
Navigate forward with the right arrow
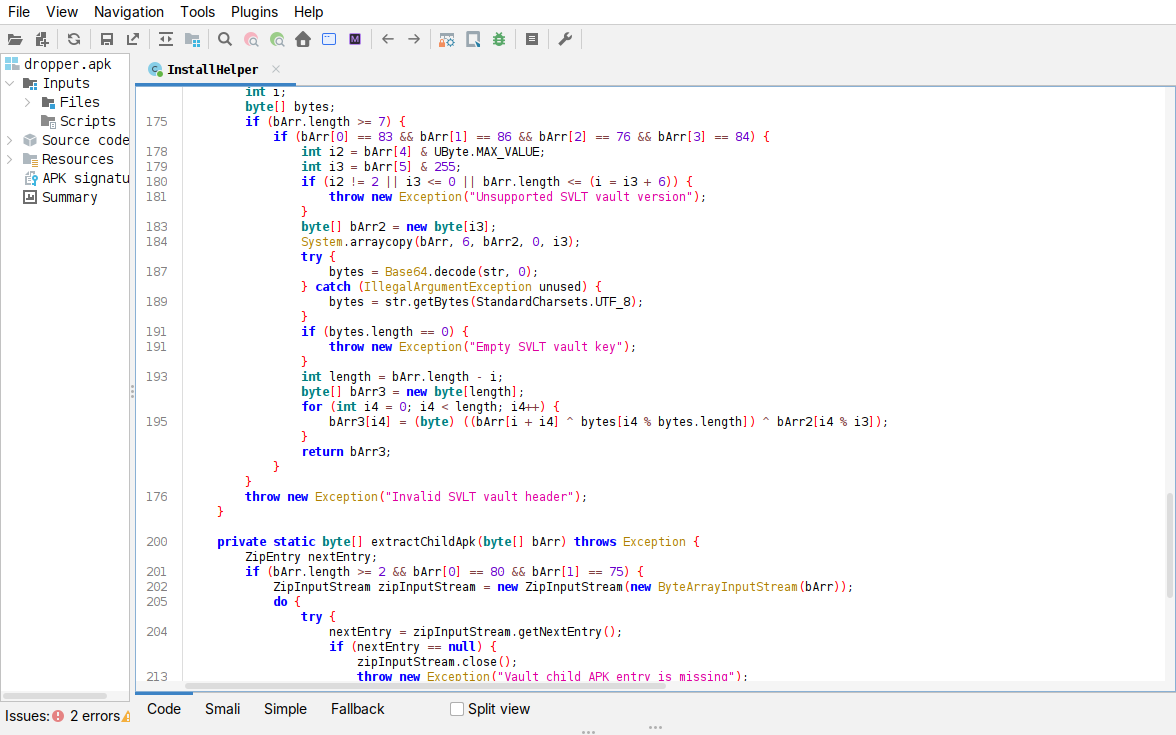[x=414, y=40]
